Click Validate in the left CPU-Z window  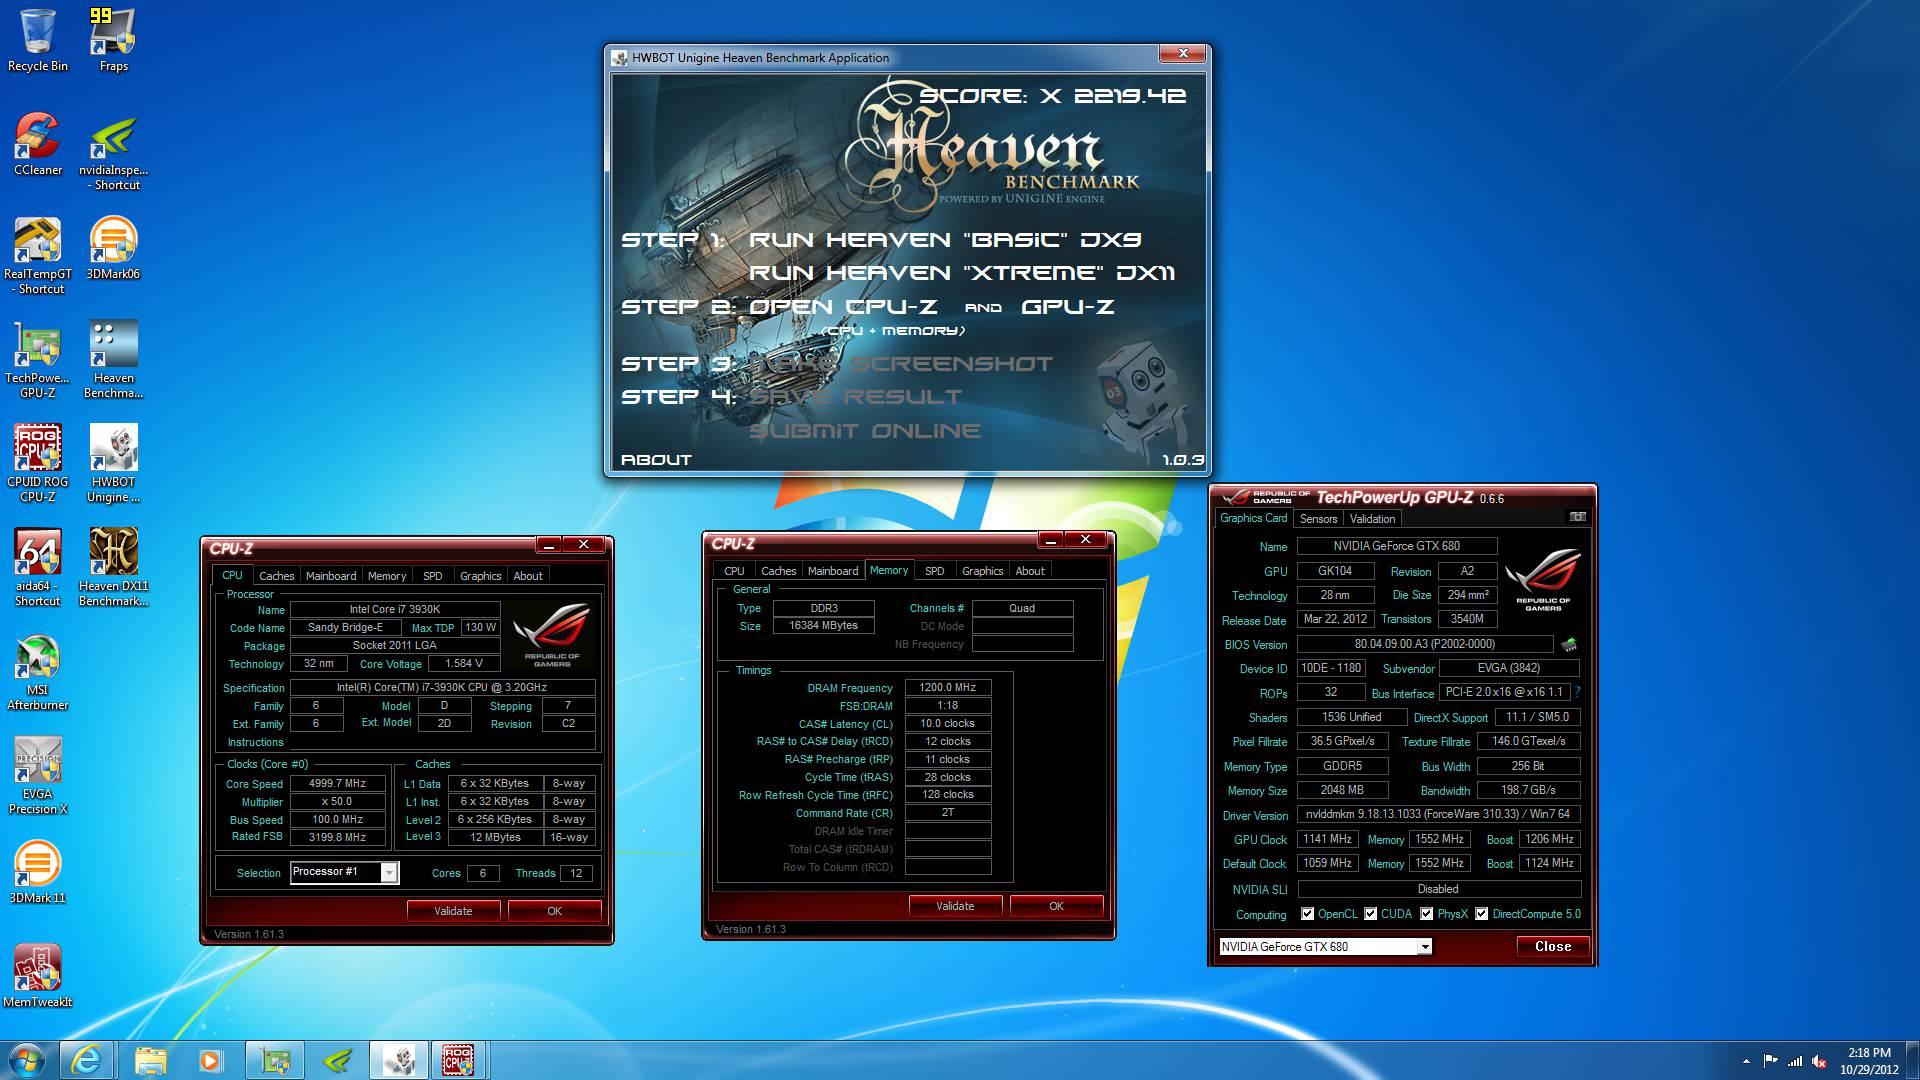click(x=453, y=911)
